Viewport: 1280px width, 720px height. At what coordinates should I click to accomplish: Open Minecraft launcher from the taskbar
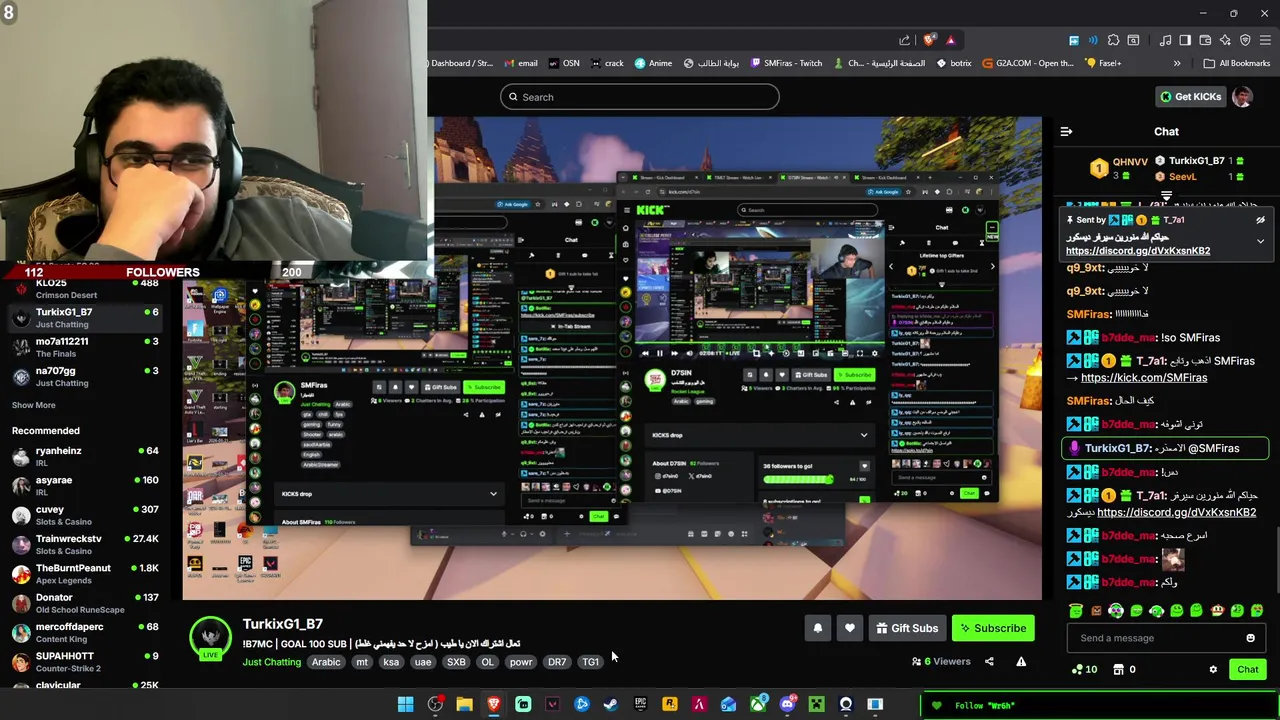(816, 705)
